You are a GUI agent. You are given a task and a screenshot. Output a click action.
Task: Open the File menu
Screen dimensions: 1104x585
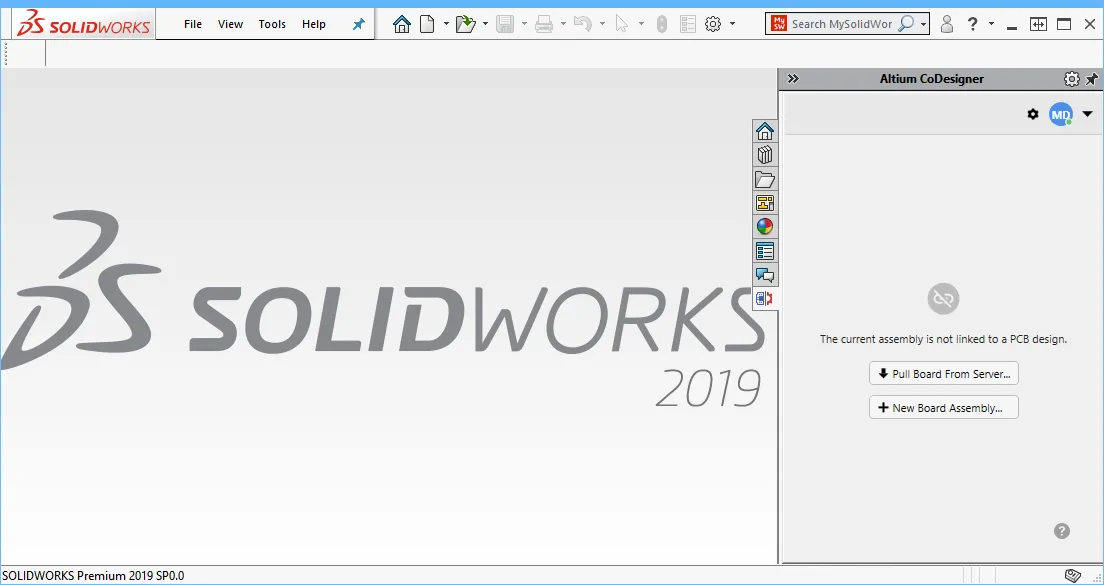coord(193,24)
